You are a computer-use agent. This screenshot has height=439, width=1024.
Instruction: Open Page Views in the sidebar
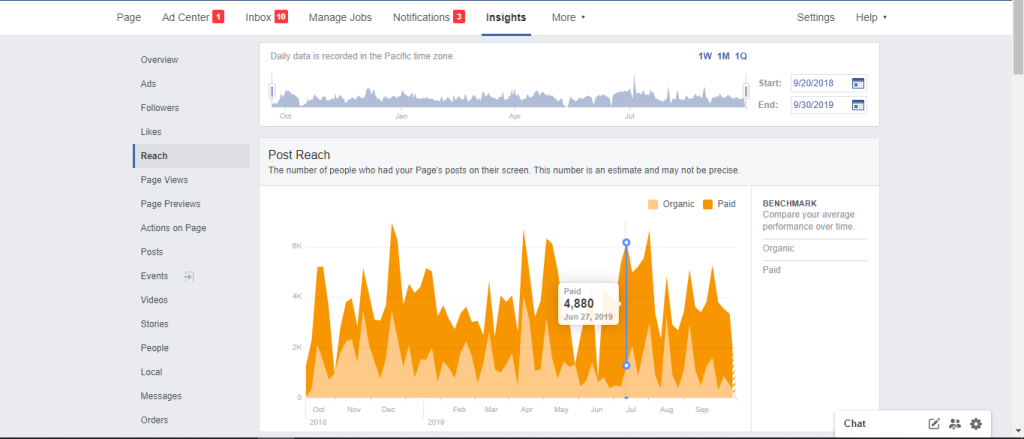coord(164,180)
